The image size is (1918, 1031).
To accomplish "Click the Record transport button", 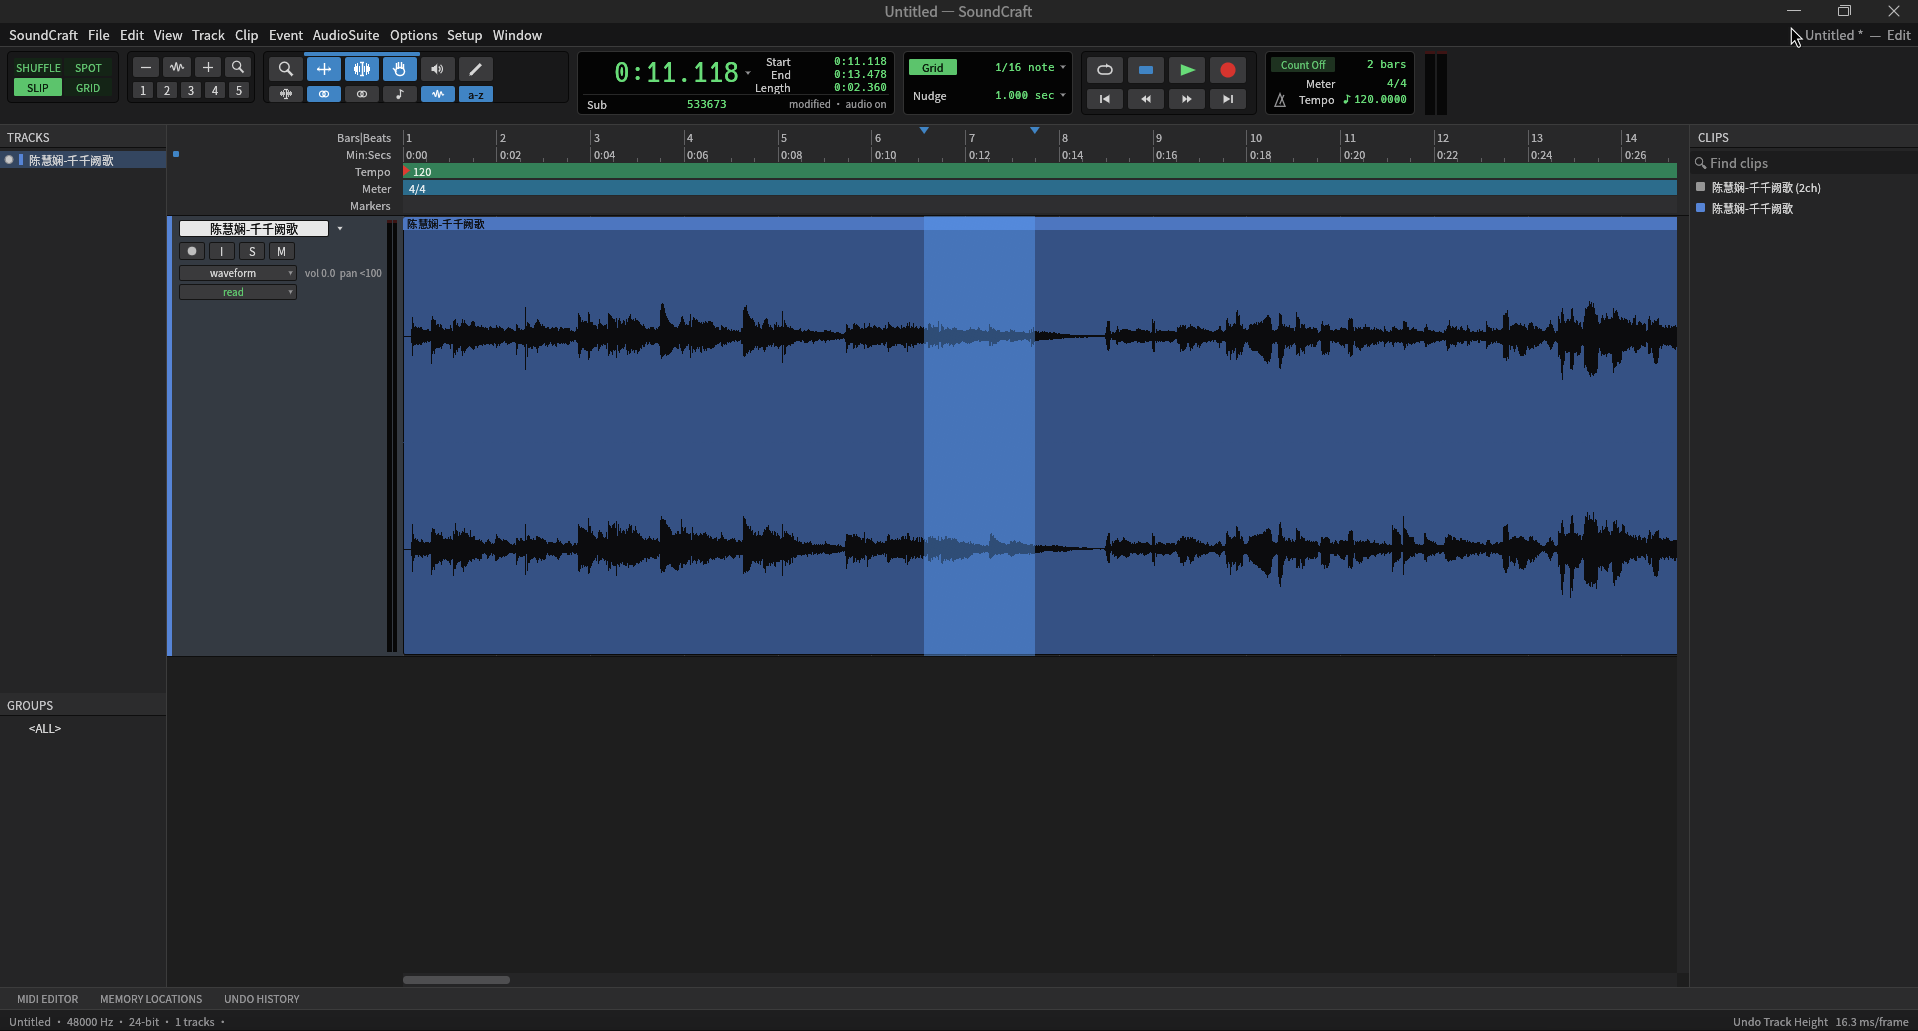I will 1228,70.
